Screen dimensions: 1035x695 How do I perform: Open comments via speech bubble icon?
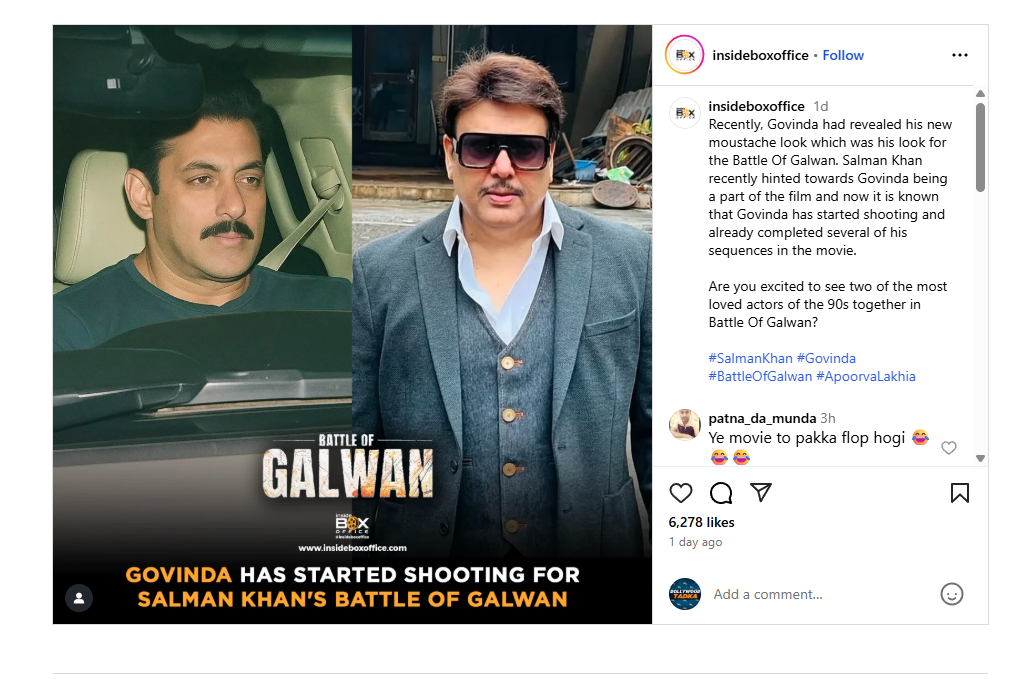tap(721, 493)
